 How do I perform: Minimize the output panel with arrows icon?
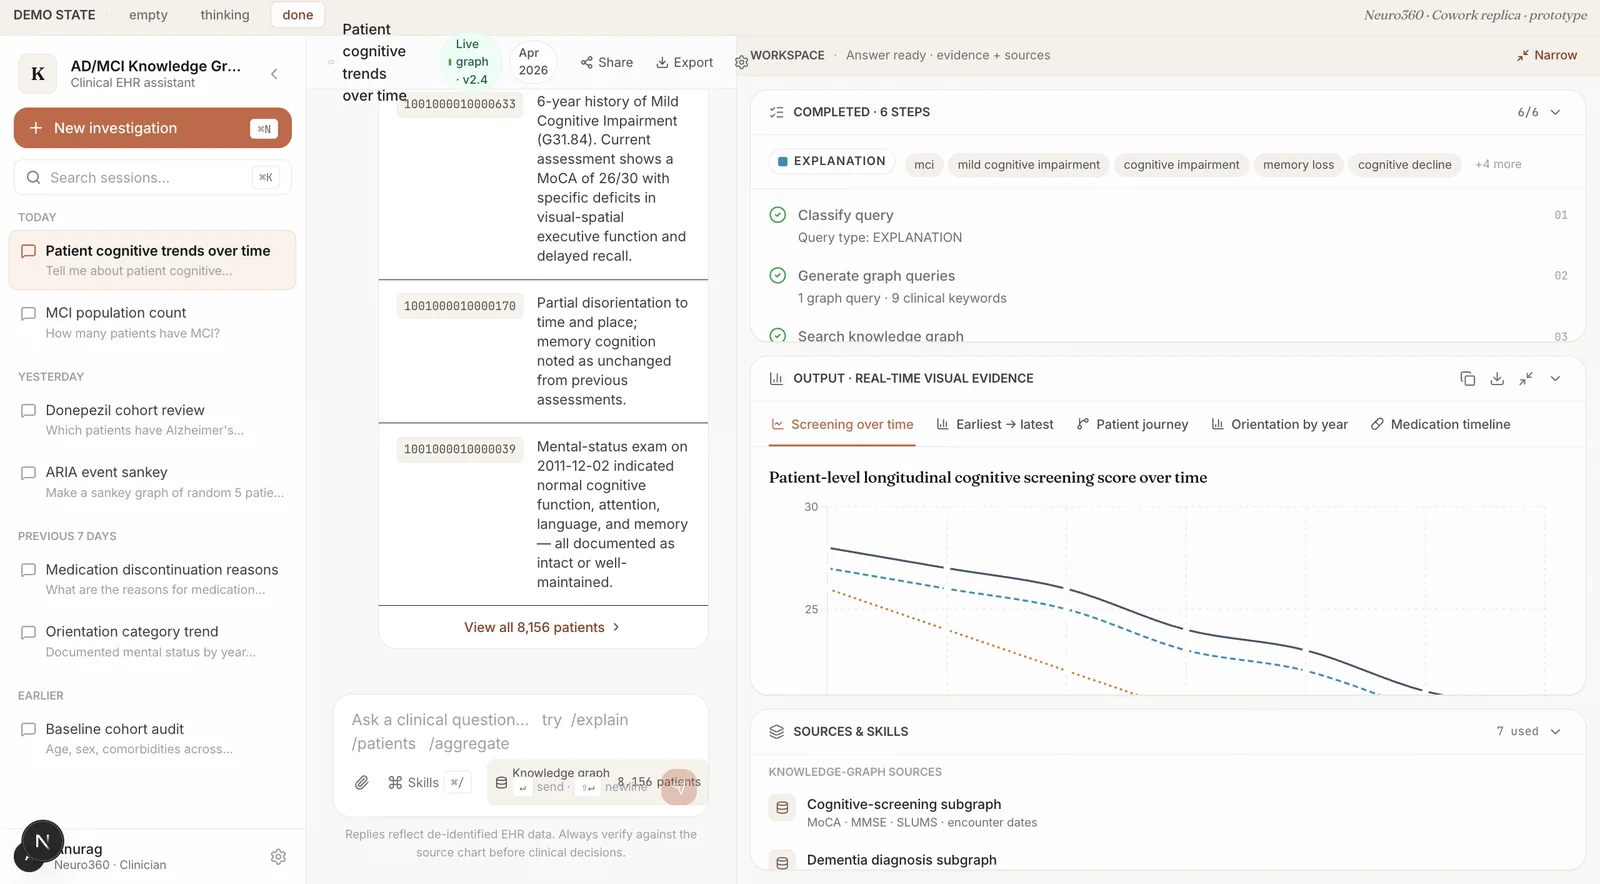pos(1526,379)
